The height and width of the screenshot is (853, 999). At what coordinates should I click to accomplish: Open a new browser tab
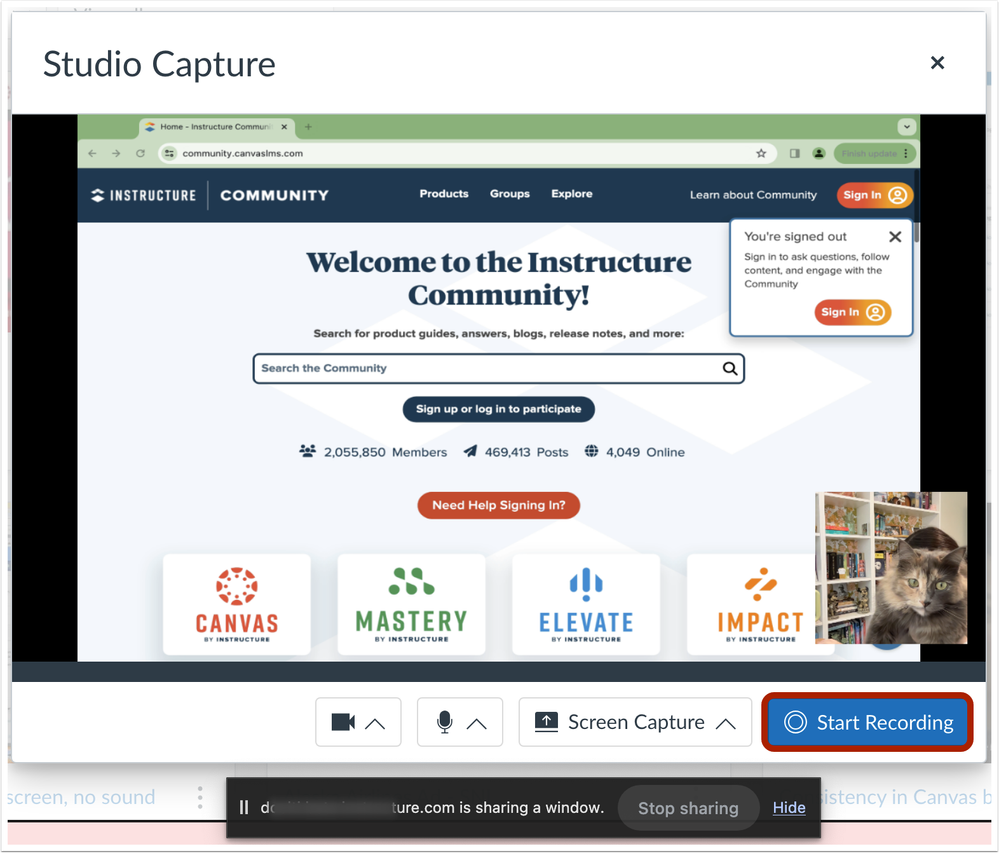coord(308,127)
